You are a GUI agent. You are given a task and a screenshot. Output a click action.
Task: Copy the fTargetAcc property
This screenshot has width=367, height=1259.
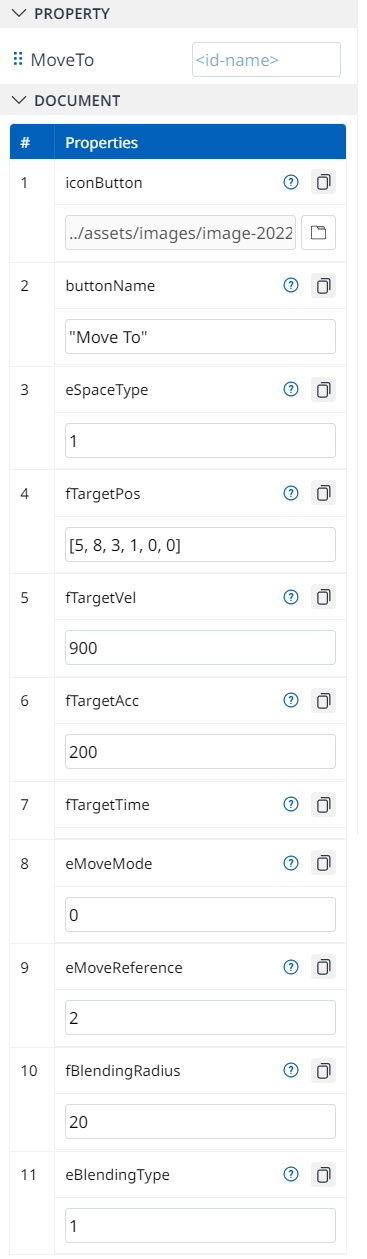click(x=323, y=700)
